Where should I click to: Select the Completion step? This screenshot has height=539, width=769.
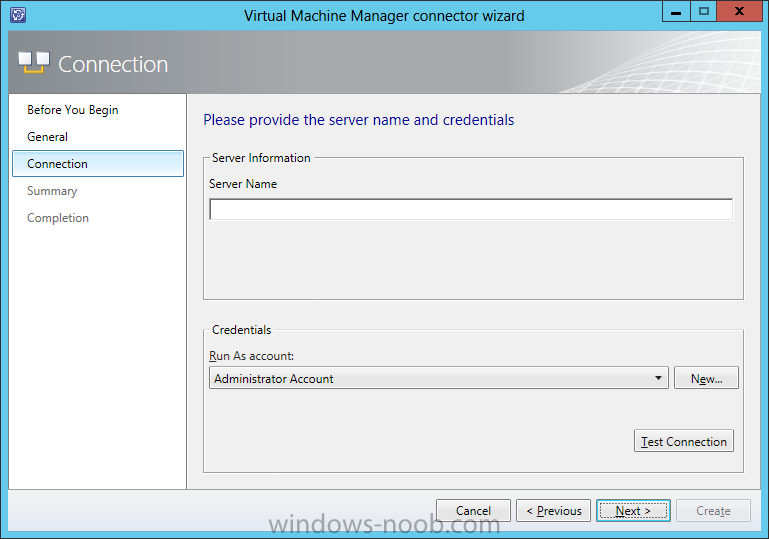pyautogui.click(x=58, y=218)
